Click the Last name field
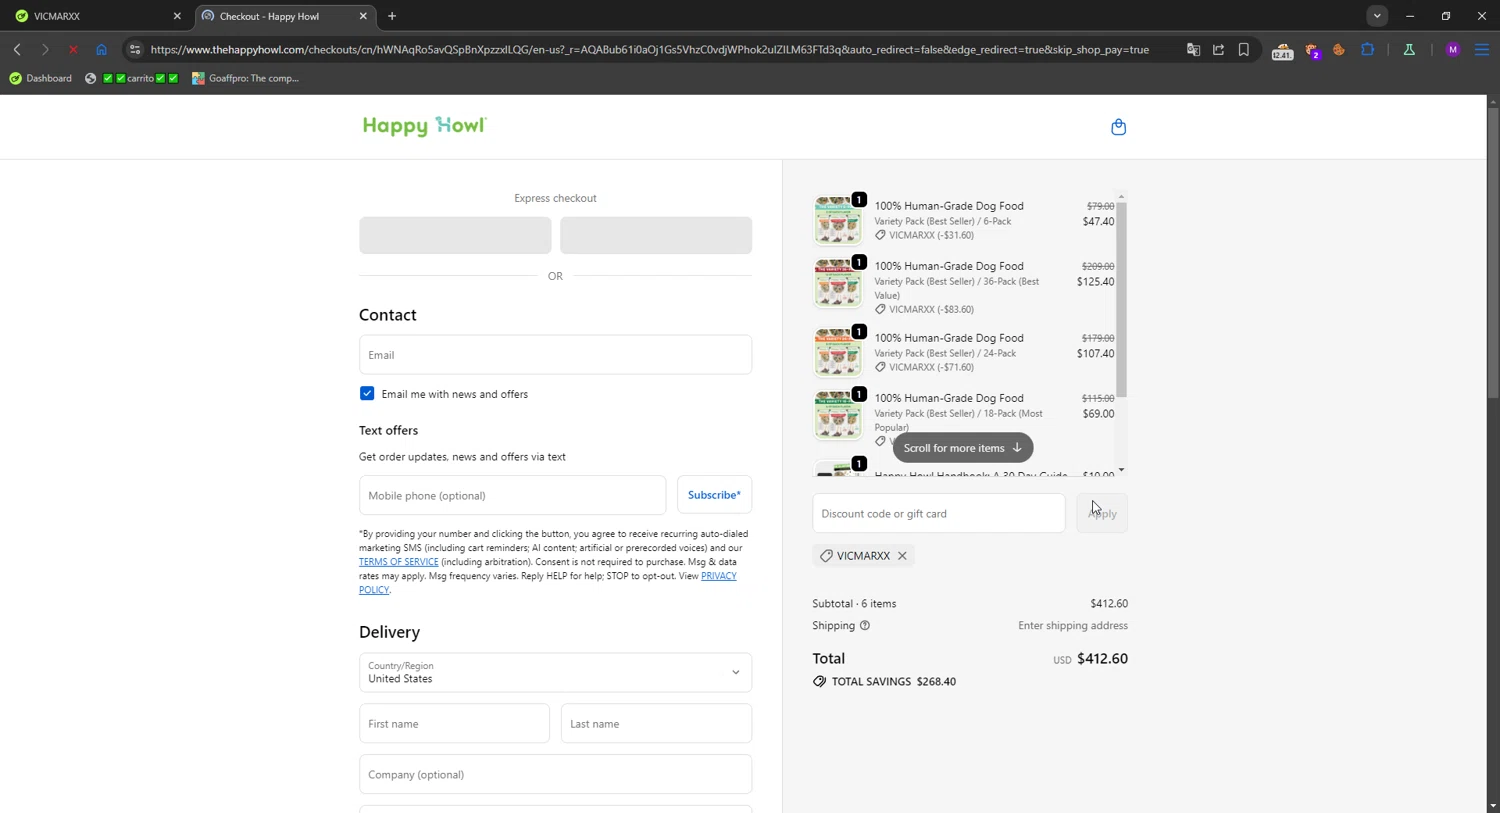 point(656,724)
